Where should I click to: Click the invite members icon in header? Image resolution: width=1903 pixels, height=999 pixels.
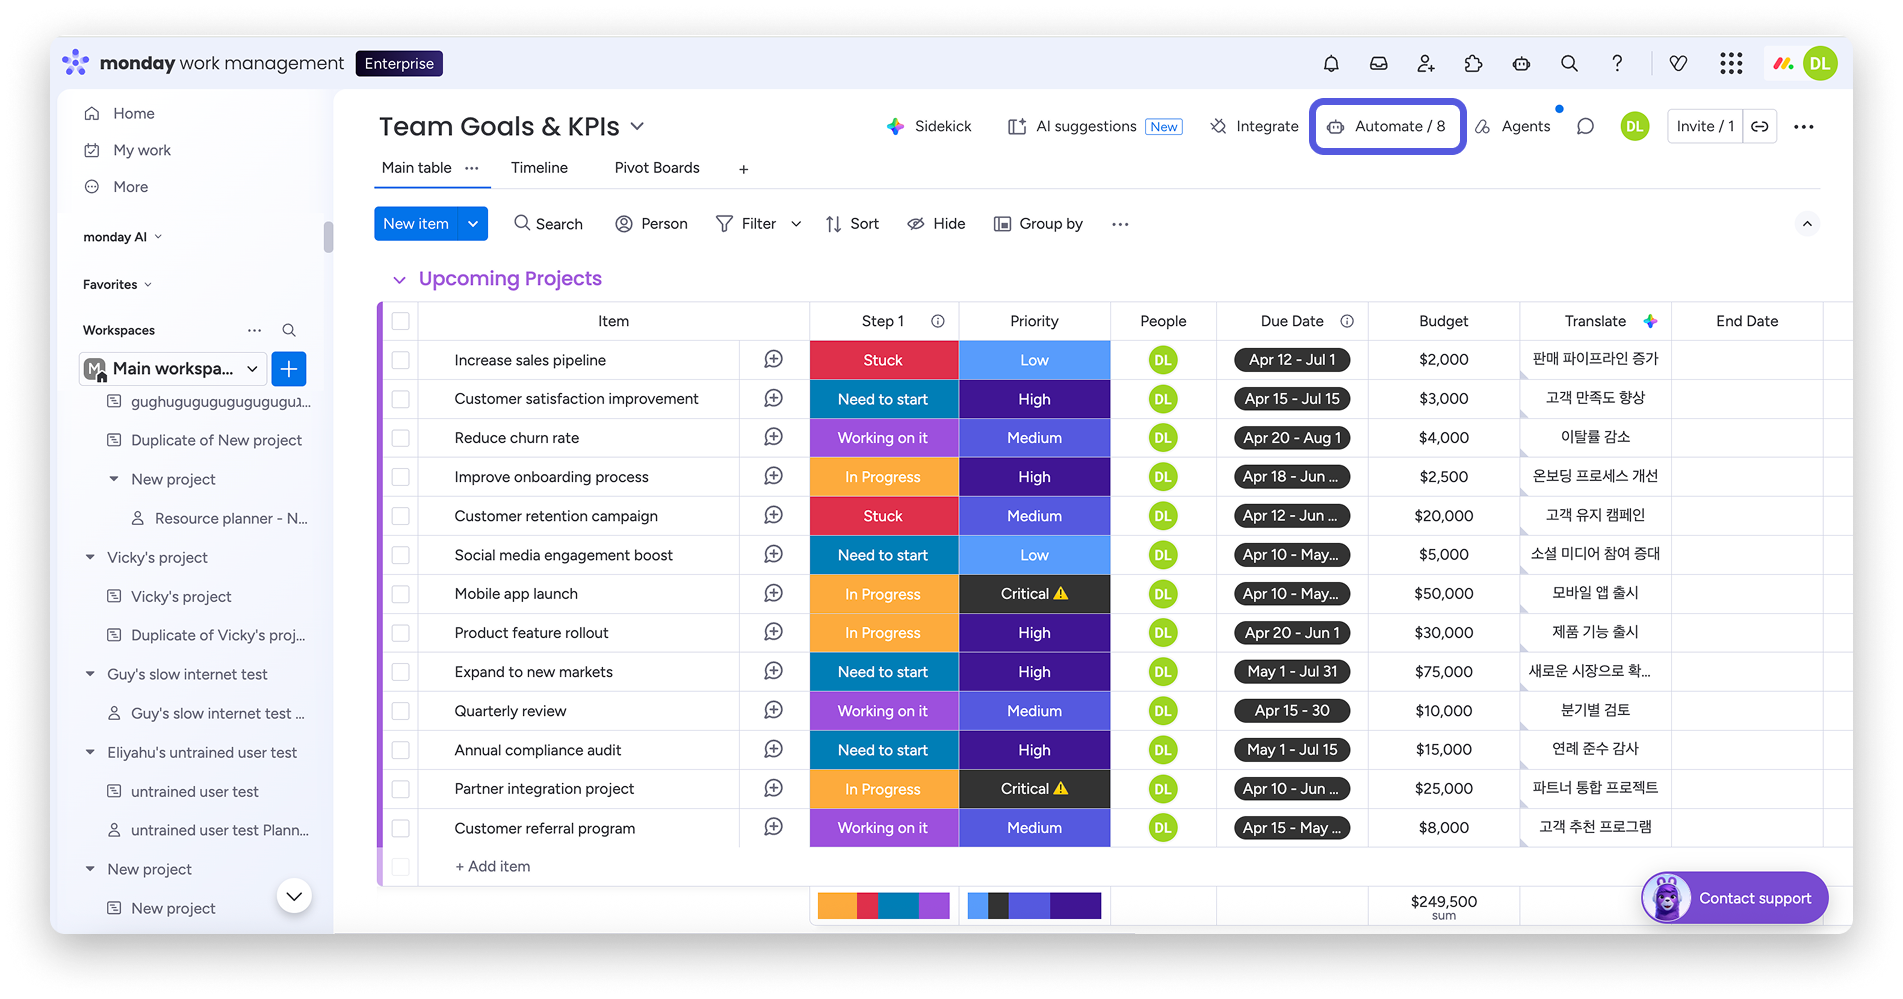tap(1426, 64)
